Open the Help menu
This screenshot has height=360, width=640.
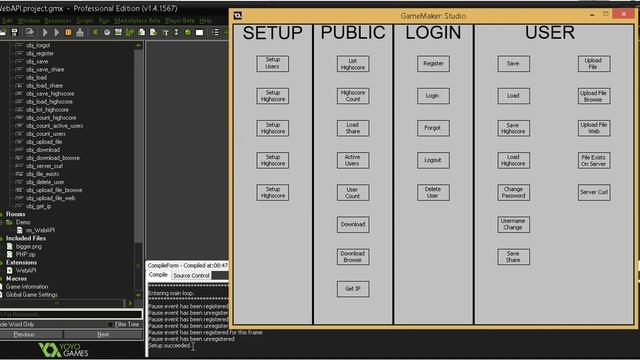click(205, 20)
